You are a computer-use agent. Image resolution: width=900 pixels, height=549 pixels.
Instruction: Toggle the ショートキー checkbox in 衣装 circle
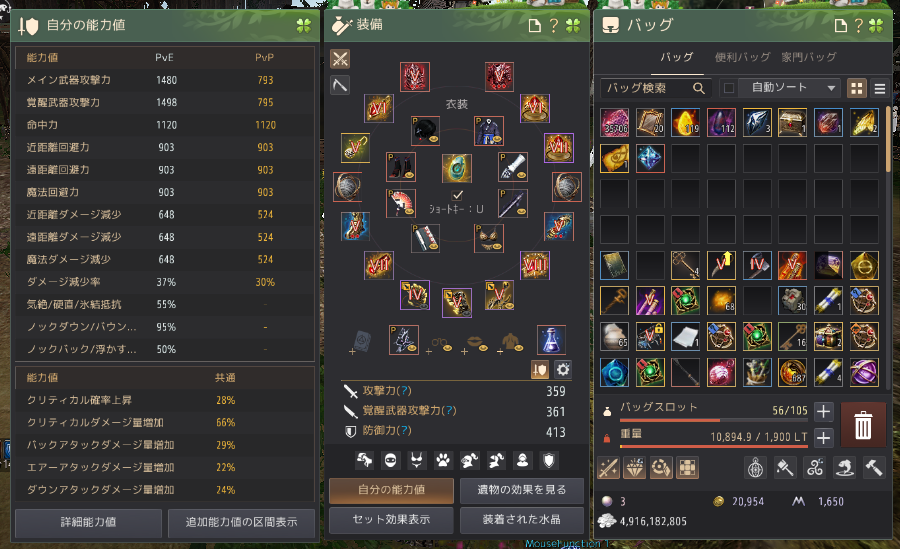click(x=457, y=195)
